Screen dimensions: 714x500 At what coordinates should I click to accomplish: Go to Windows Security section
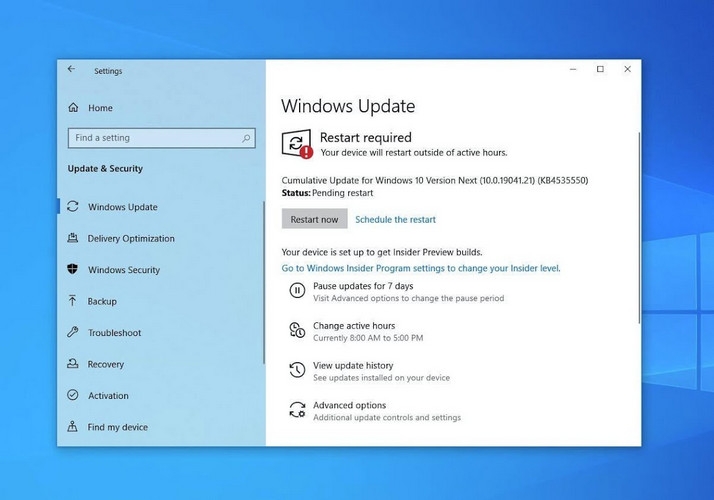tap(124, 270)
